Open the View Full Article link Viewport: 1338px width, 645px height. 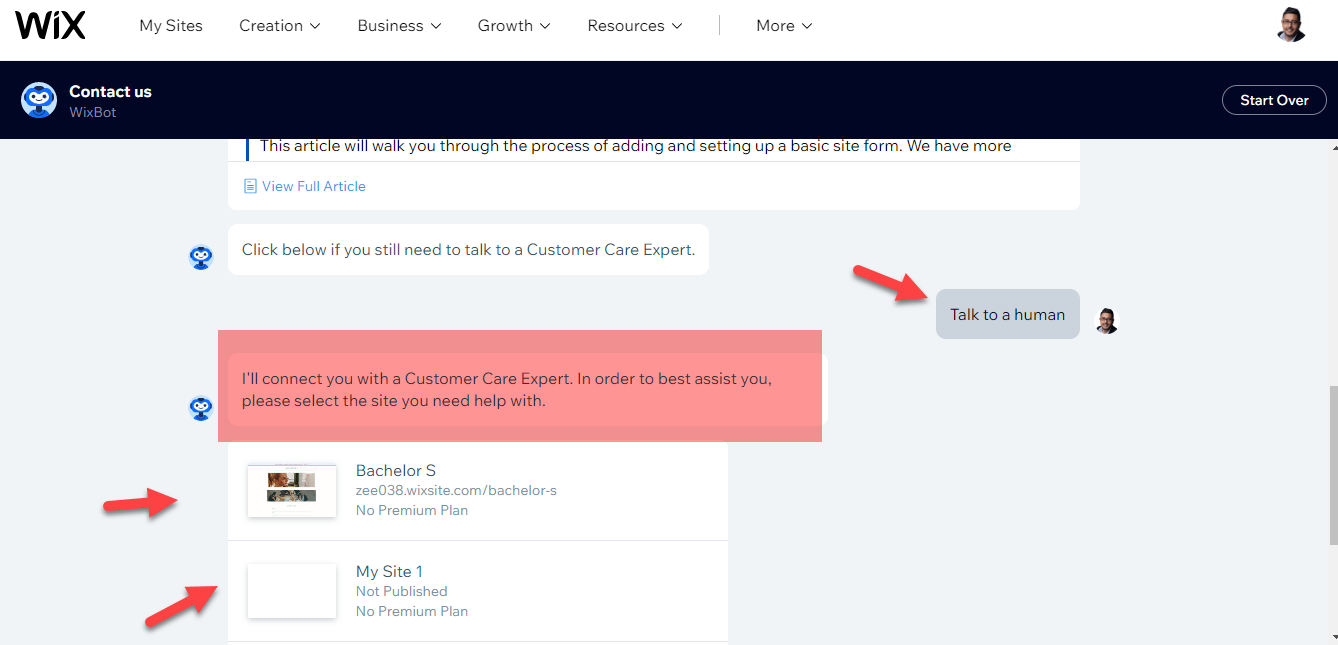pyautogui.click(x=313, y=185)
